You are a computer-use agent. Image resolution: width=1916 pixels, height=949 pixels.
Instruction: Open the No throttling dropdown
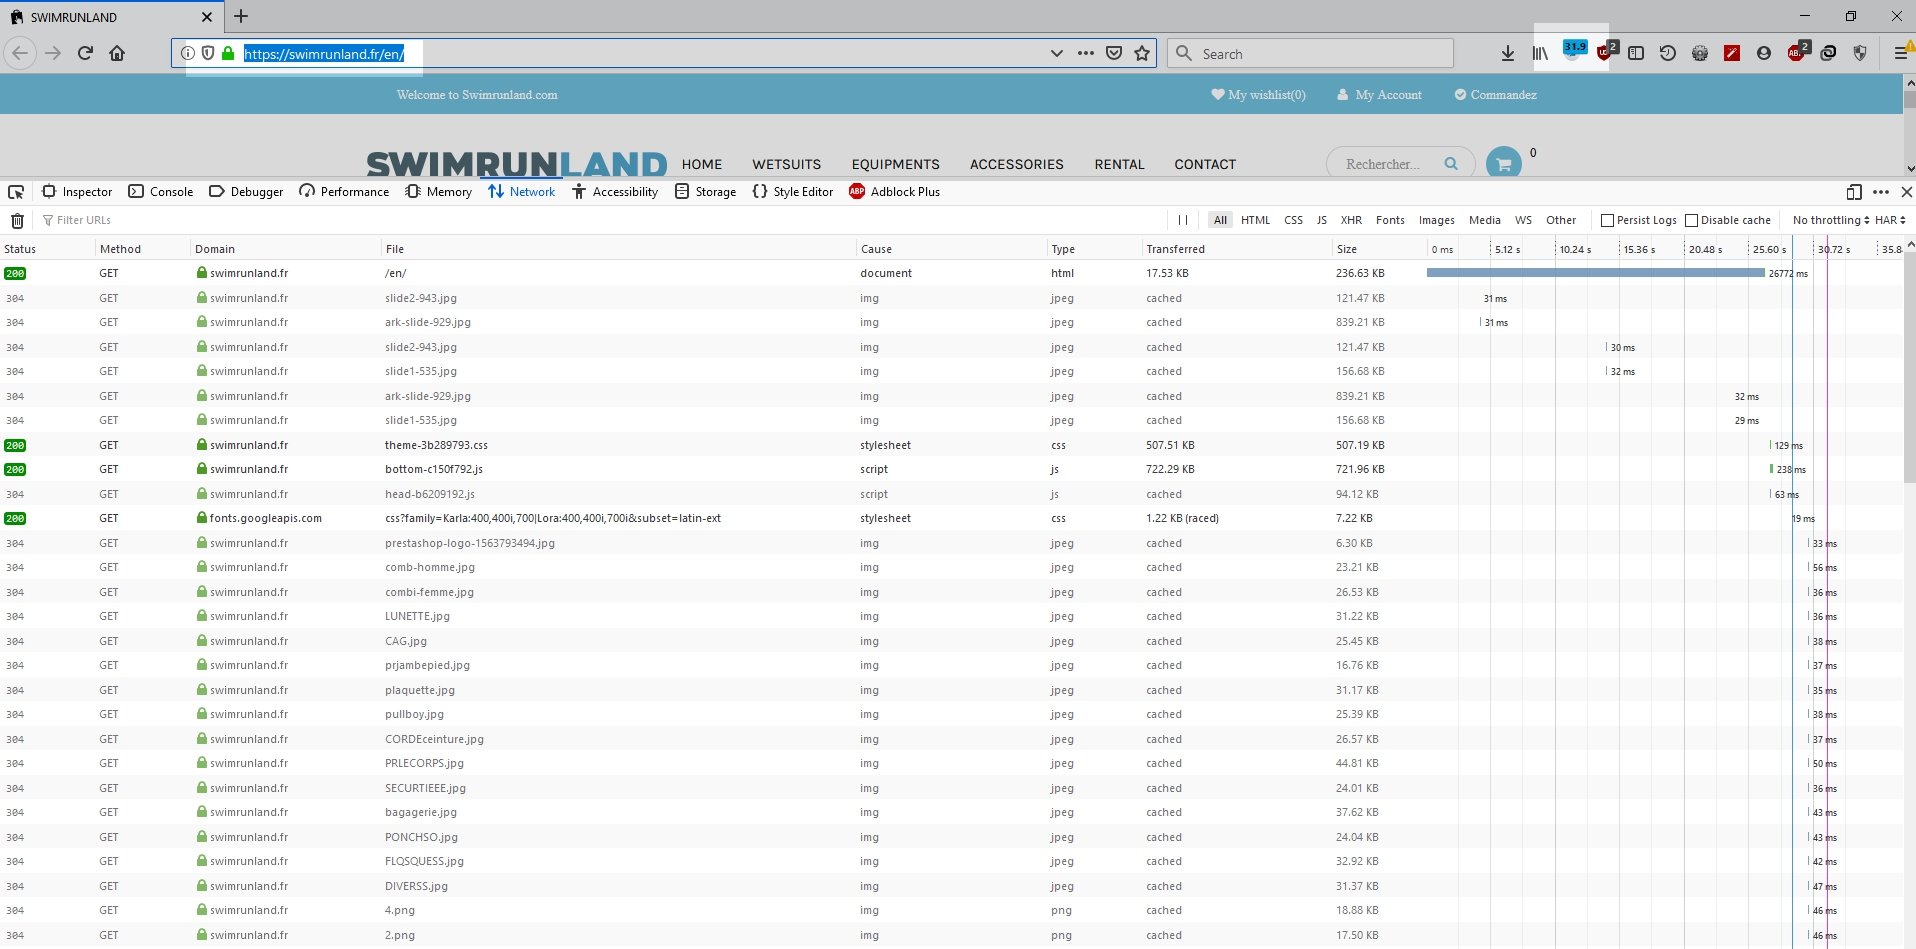pos(1830,220)
